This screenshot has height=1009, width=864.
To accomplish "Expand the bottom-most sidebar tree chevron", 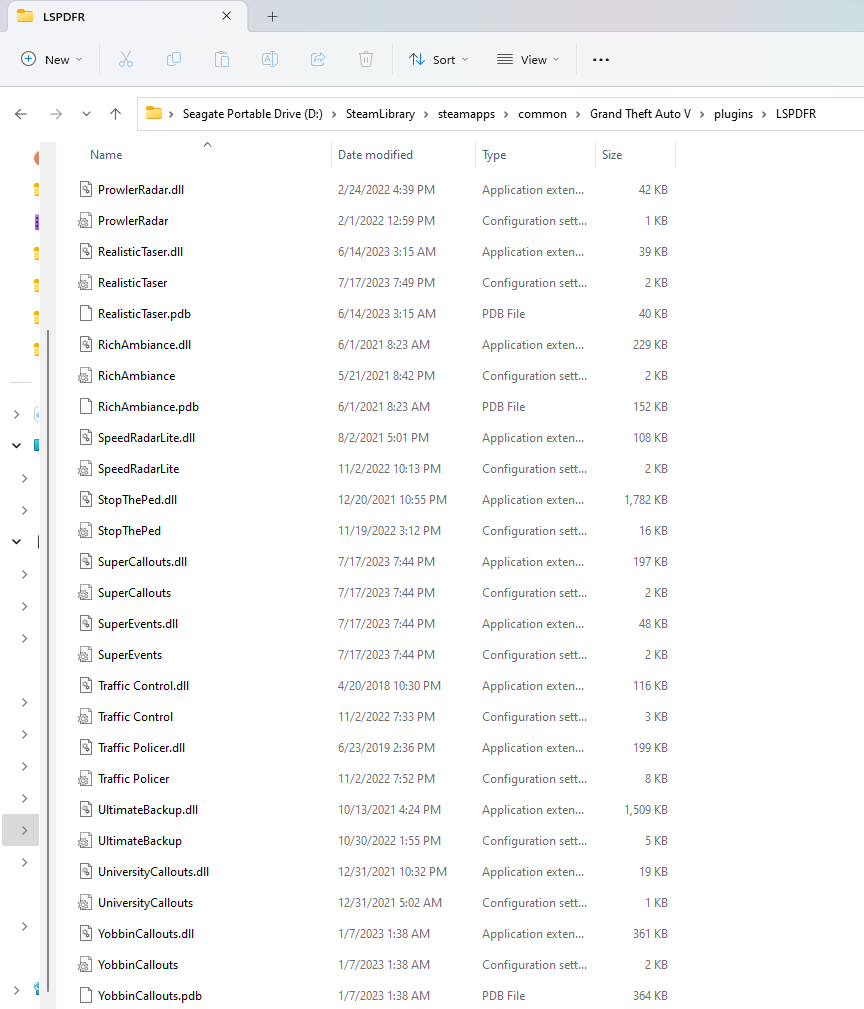I will tap(17, 990).
